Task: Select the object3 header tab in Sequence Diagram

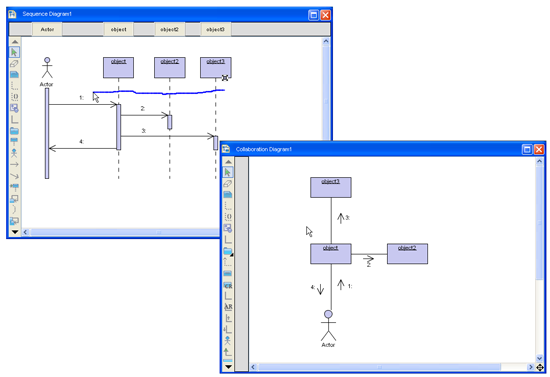Action: tap(215, 29)
